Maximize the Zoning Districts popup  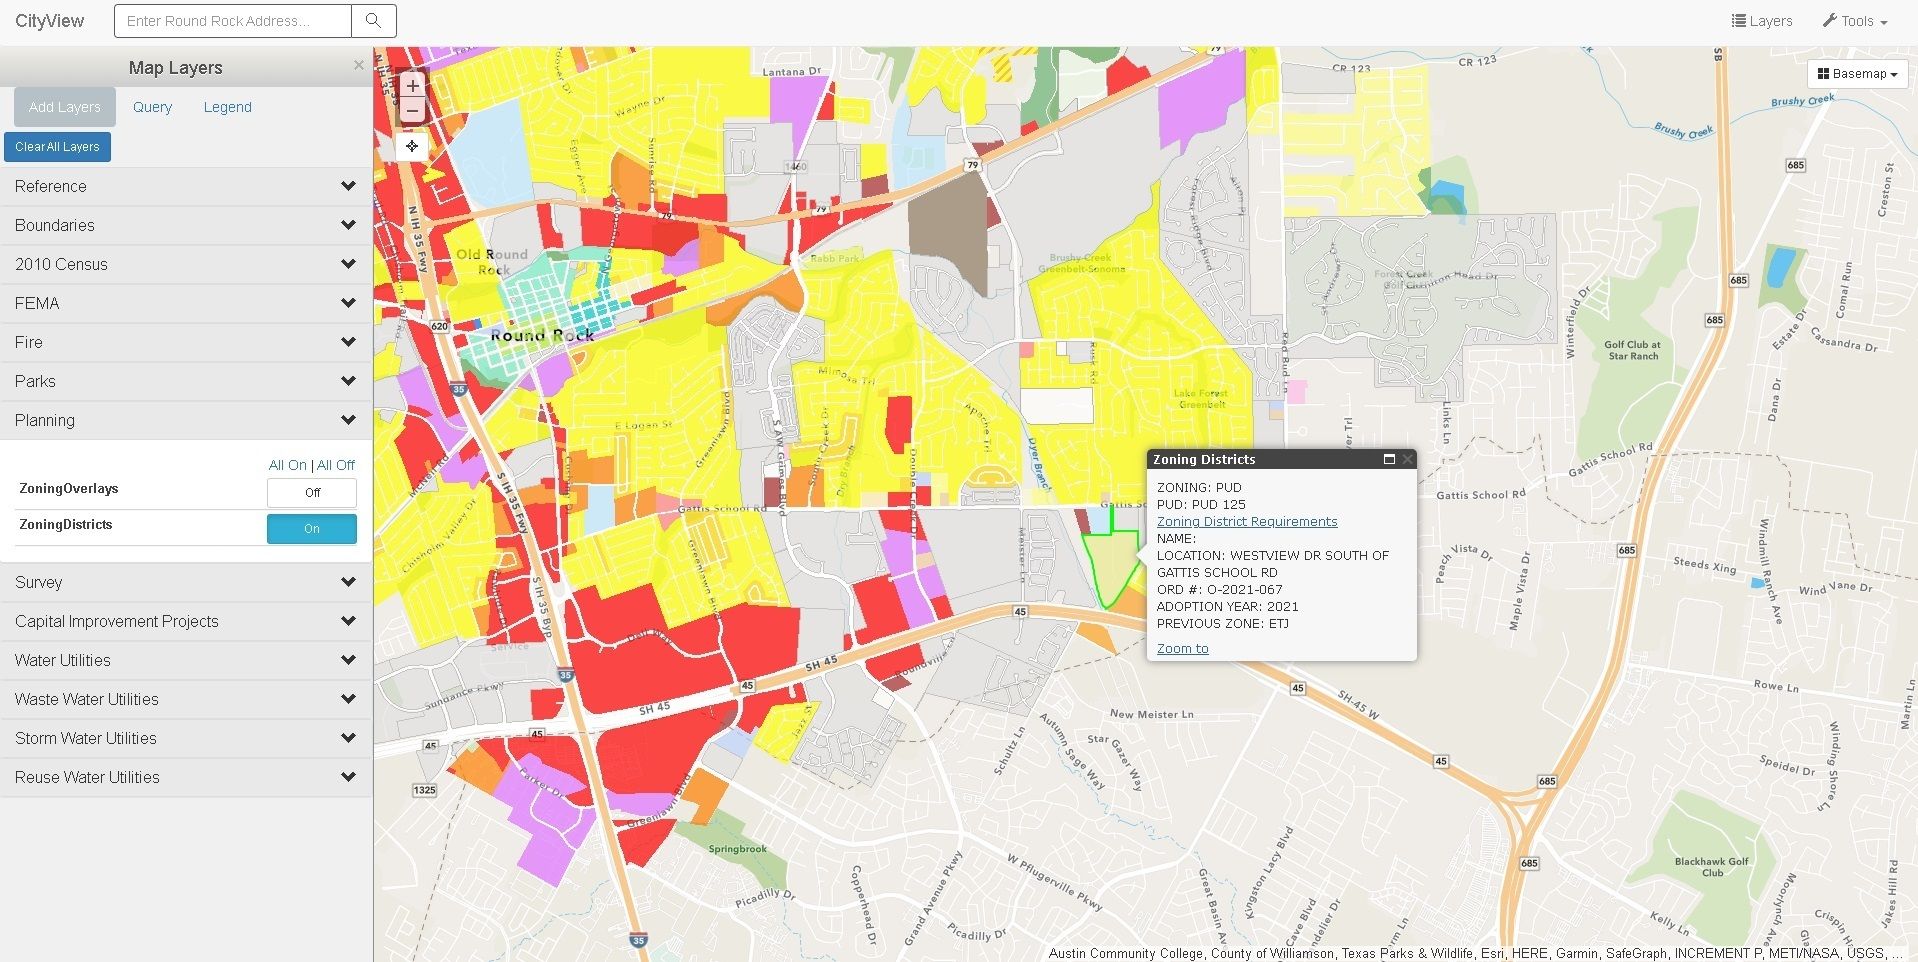point(1389,459)
